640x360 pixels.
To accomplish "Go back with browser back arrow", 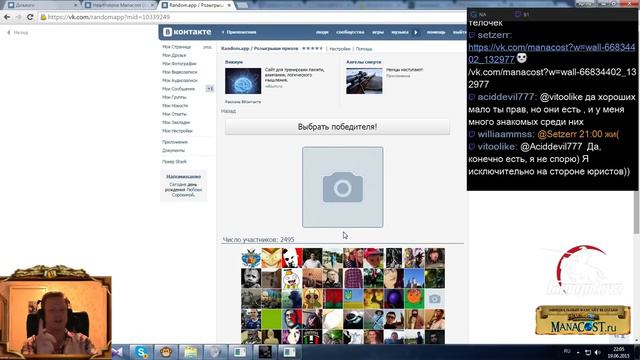I will point(7,17).
